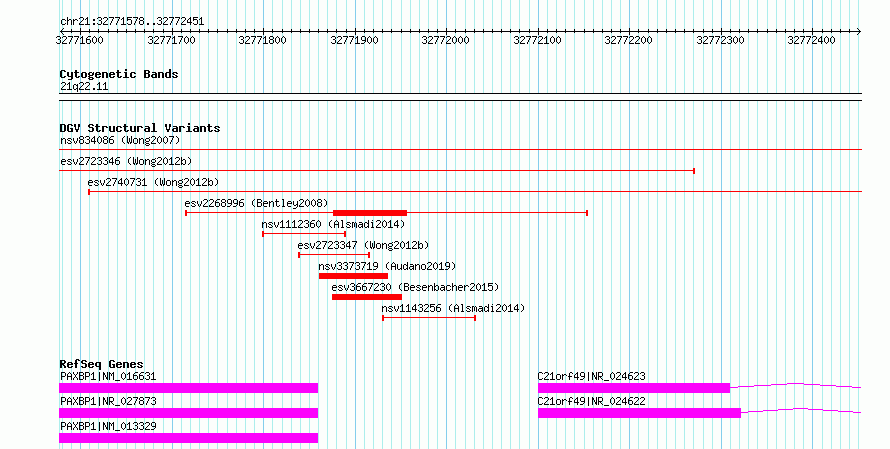Select variant label esv3667230 (Besenbacher2015)
The height and width of the screenshot is (449, 890).
(x=415, y=287)
